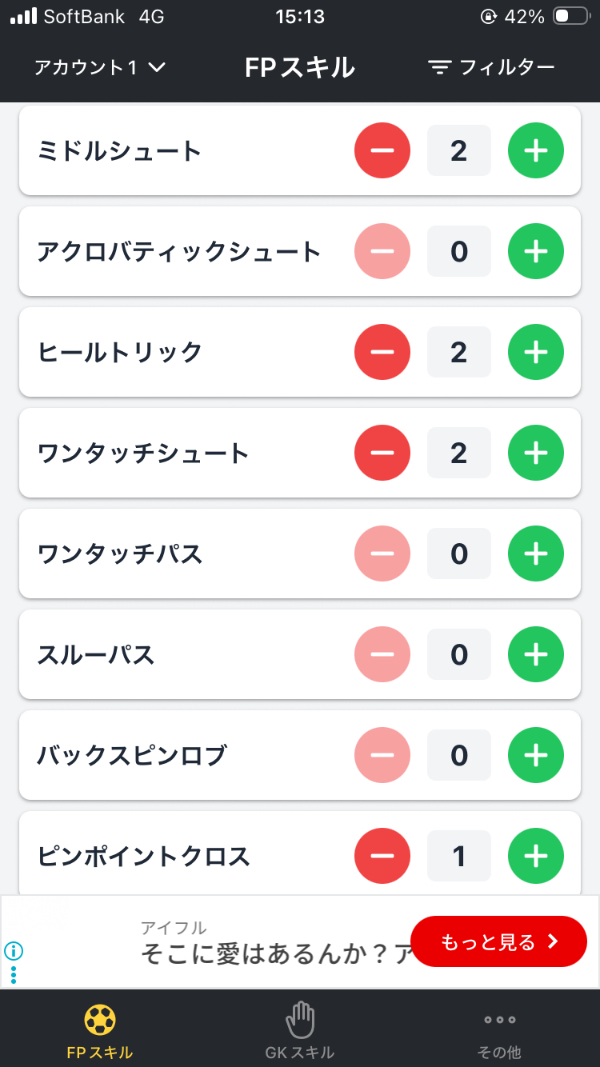
Task: Decrease ワンタッチシュート count by one
Action: point(382,453)
